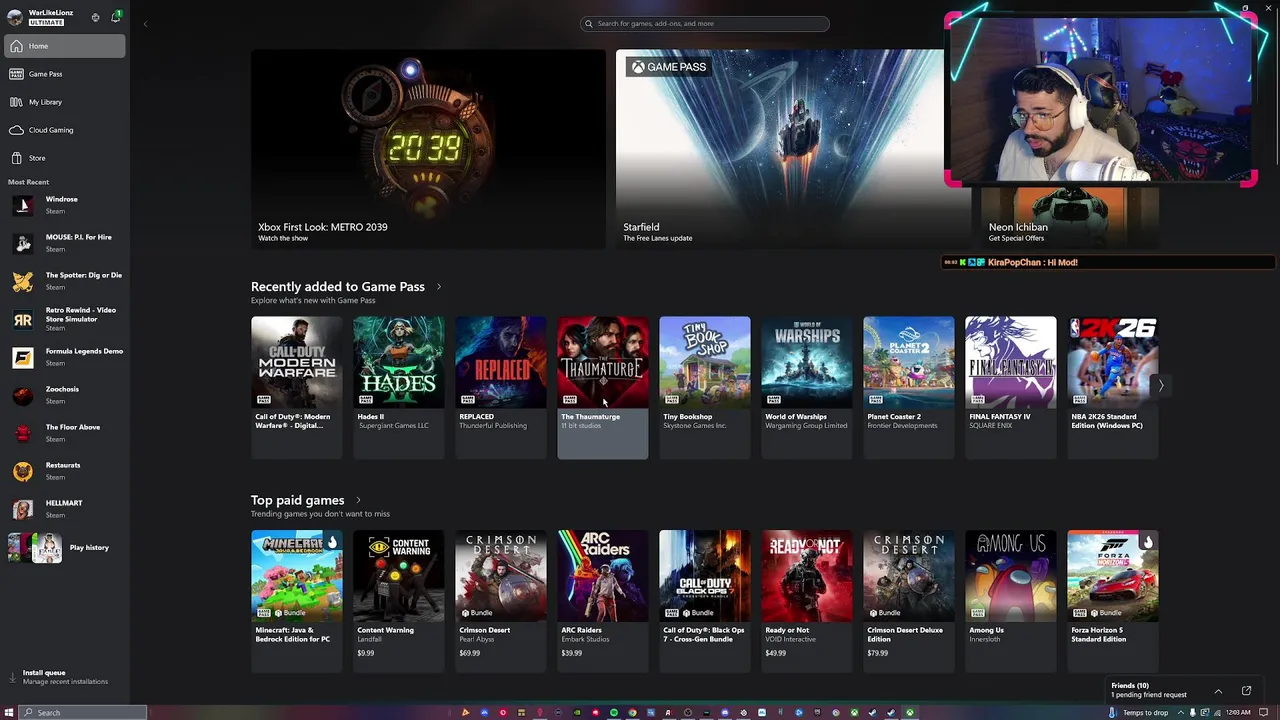Click next arrow on Game Pass carousel
The width and height of the screenshot is (1280, 720).
coord(1161,385)
